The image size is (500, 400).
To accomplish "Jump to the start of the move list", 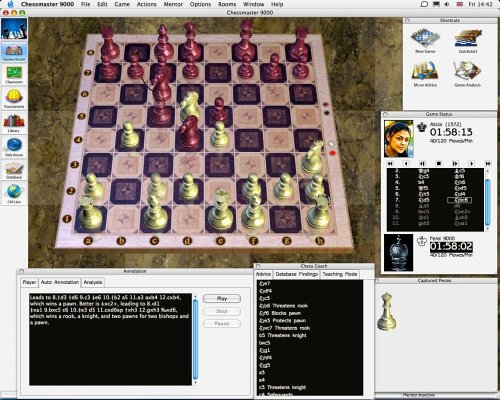I will pos(390,164).
